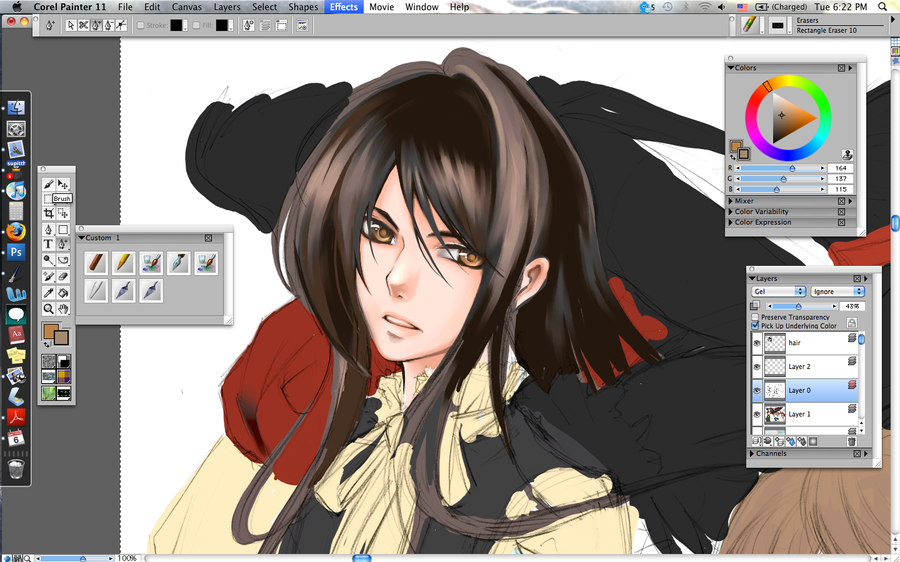The image size is (900, 562).
Task: Expand the Color Expression panel
Action: tap(731, 222)
